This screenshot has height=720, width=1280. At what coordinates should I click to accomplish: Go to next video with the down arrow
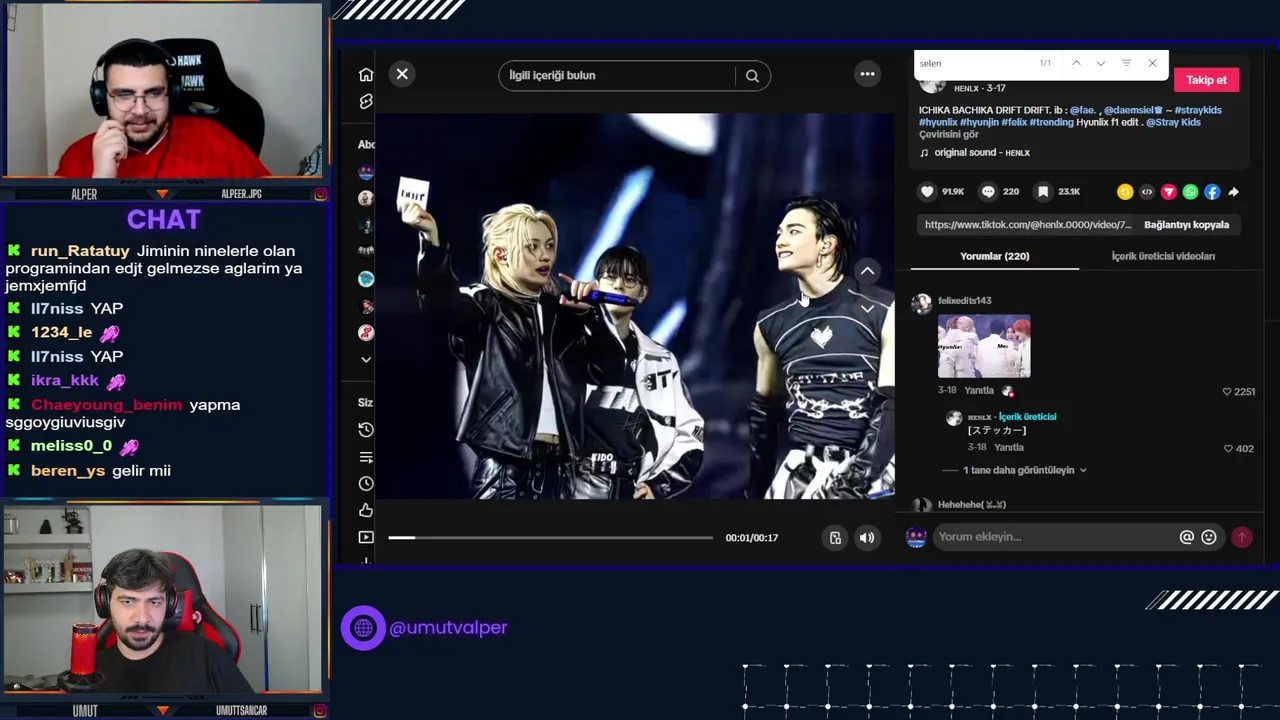[867, 309]
